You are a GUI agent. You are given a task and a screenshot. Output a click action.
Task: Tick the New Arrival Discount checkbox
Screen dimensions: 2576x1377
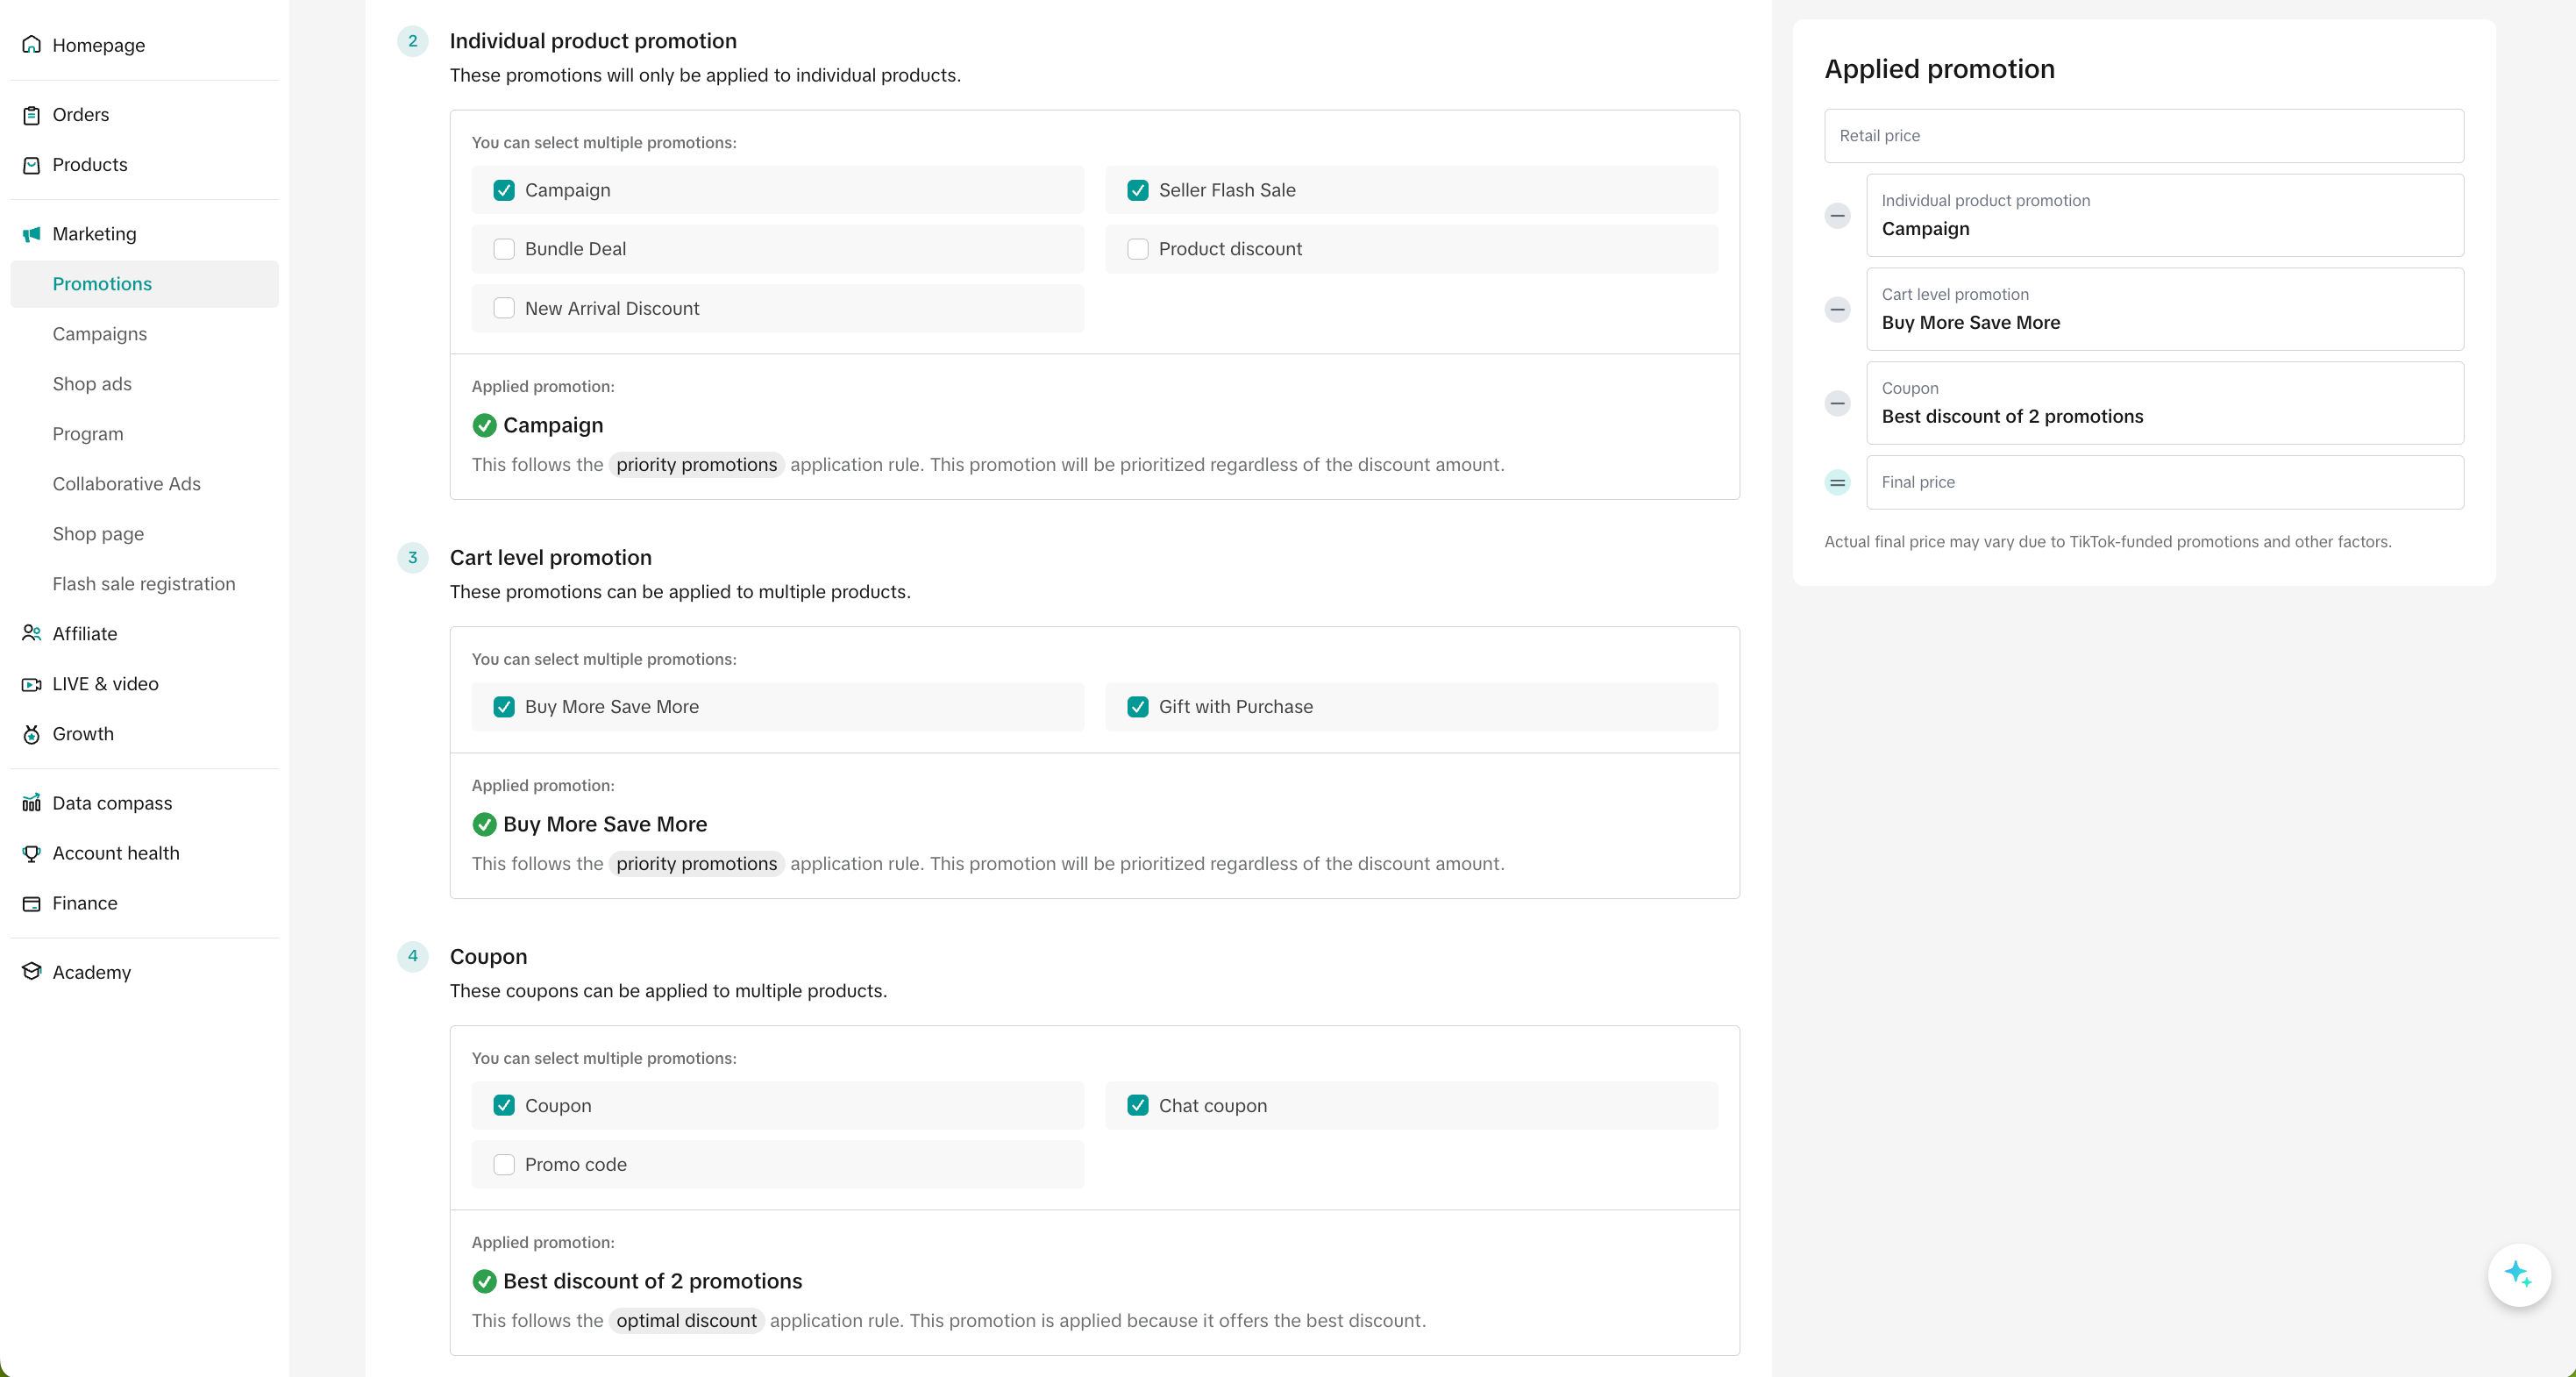pyautogui.click(x=504, y=309)
